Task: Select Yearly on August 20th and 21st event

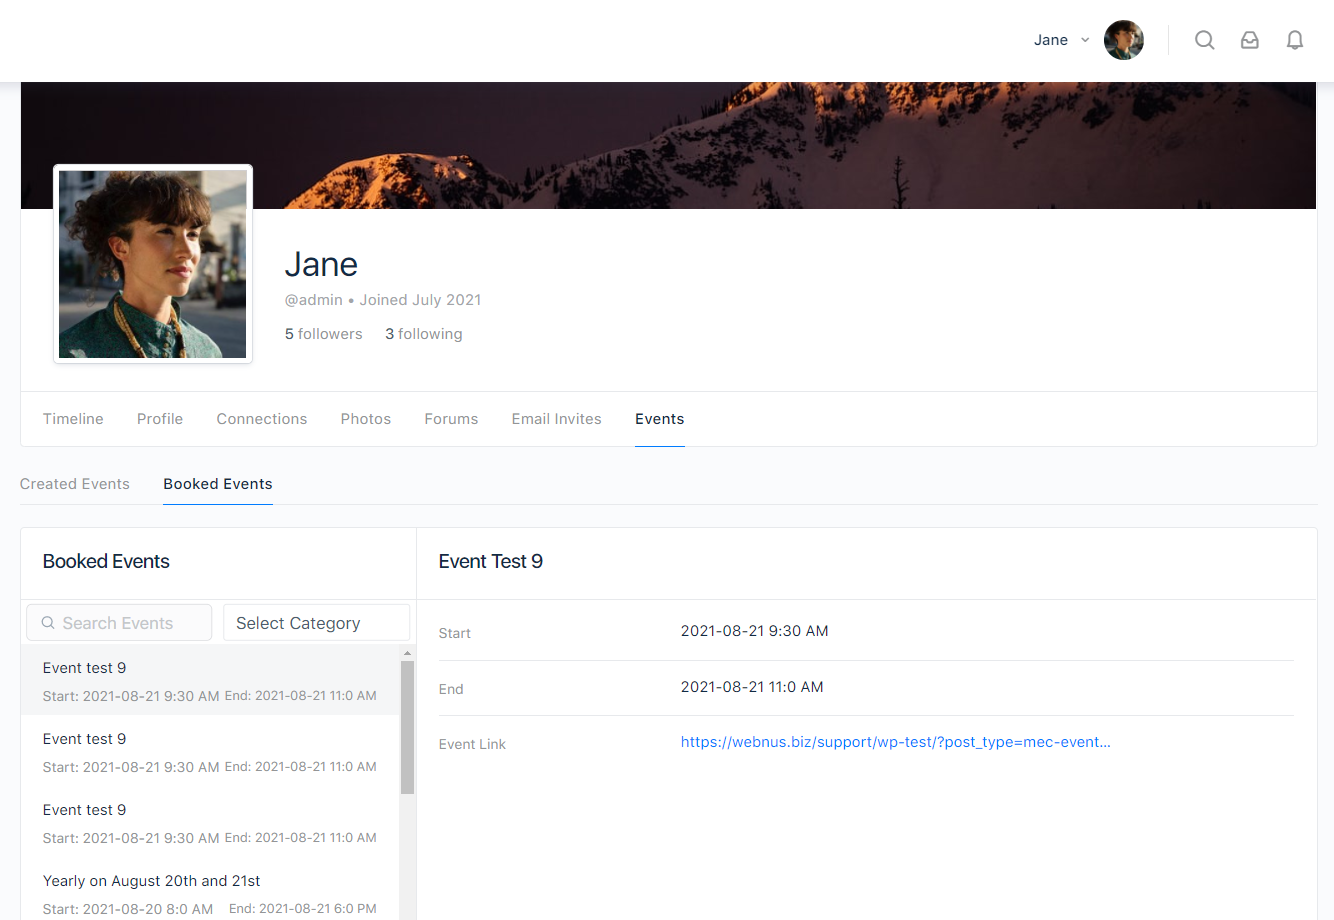Action: tap(152, 881)
